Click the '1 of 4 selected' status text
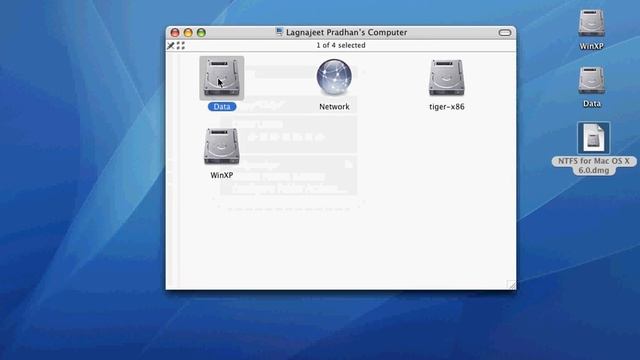 pyautogui.click(x=341, y=45)
